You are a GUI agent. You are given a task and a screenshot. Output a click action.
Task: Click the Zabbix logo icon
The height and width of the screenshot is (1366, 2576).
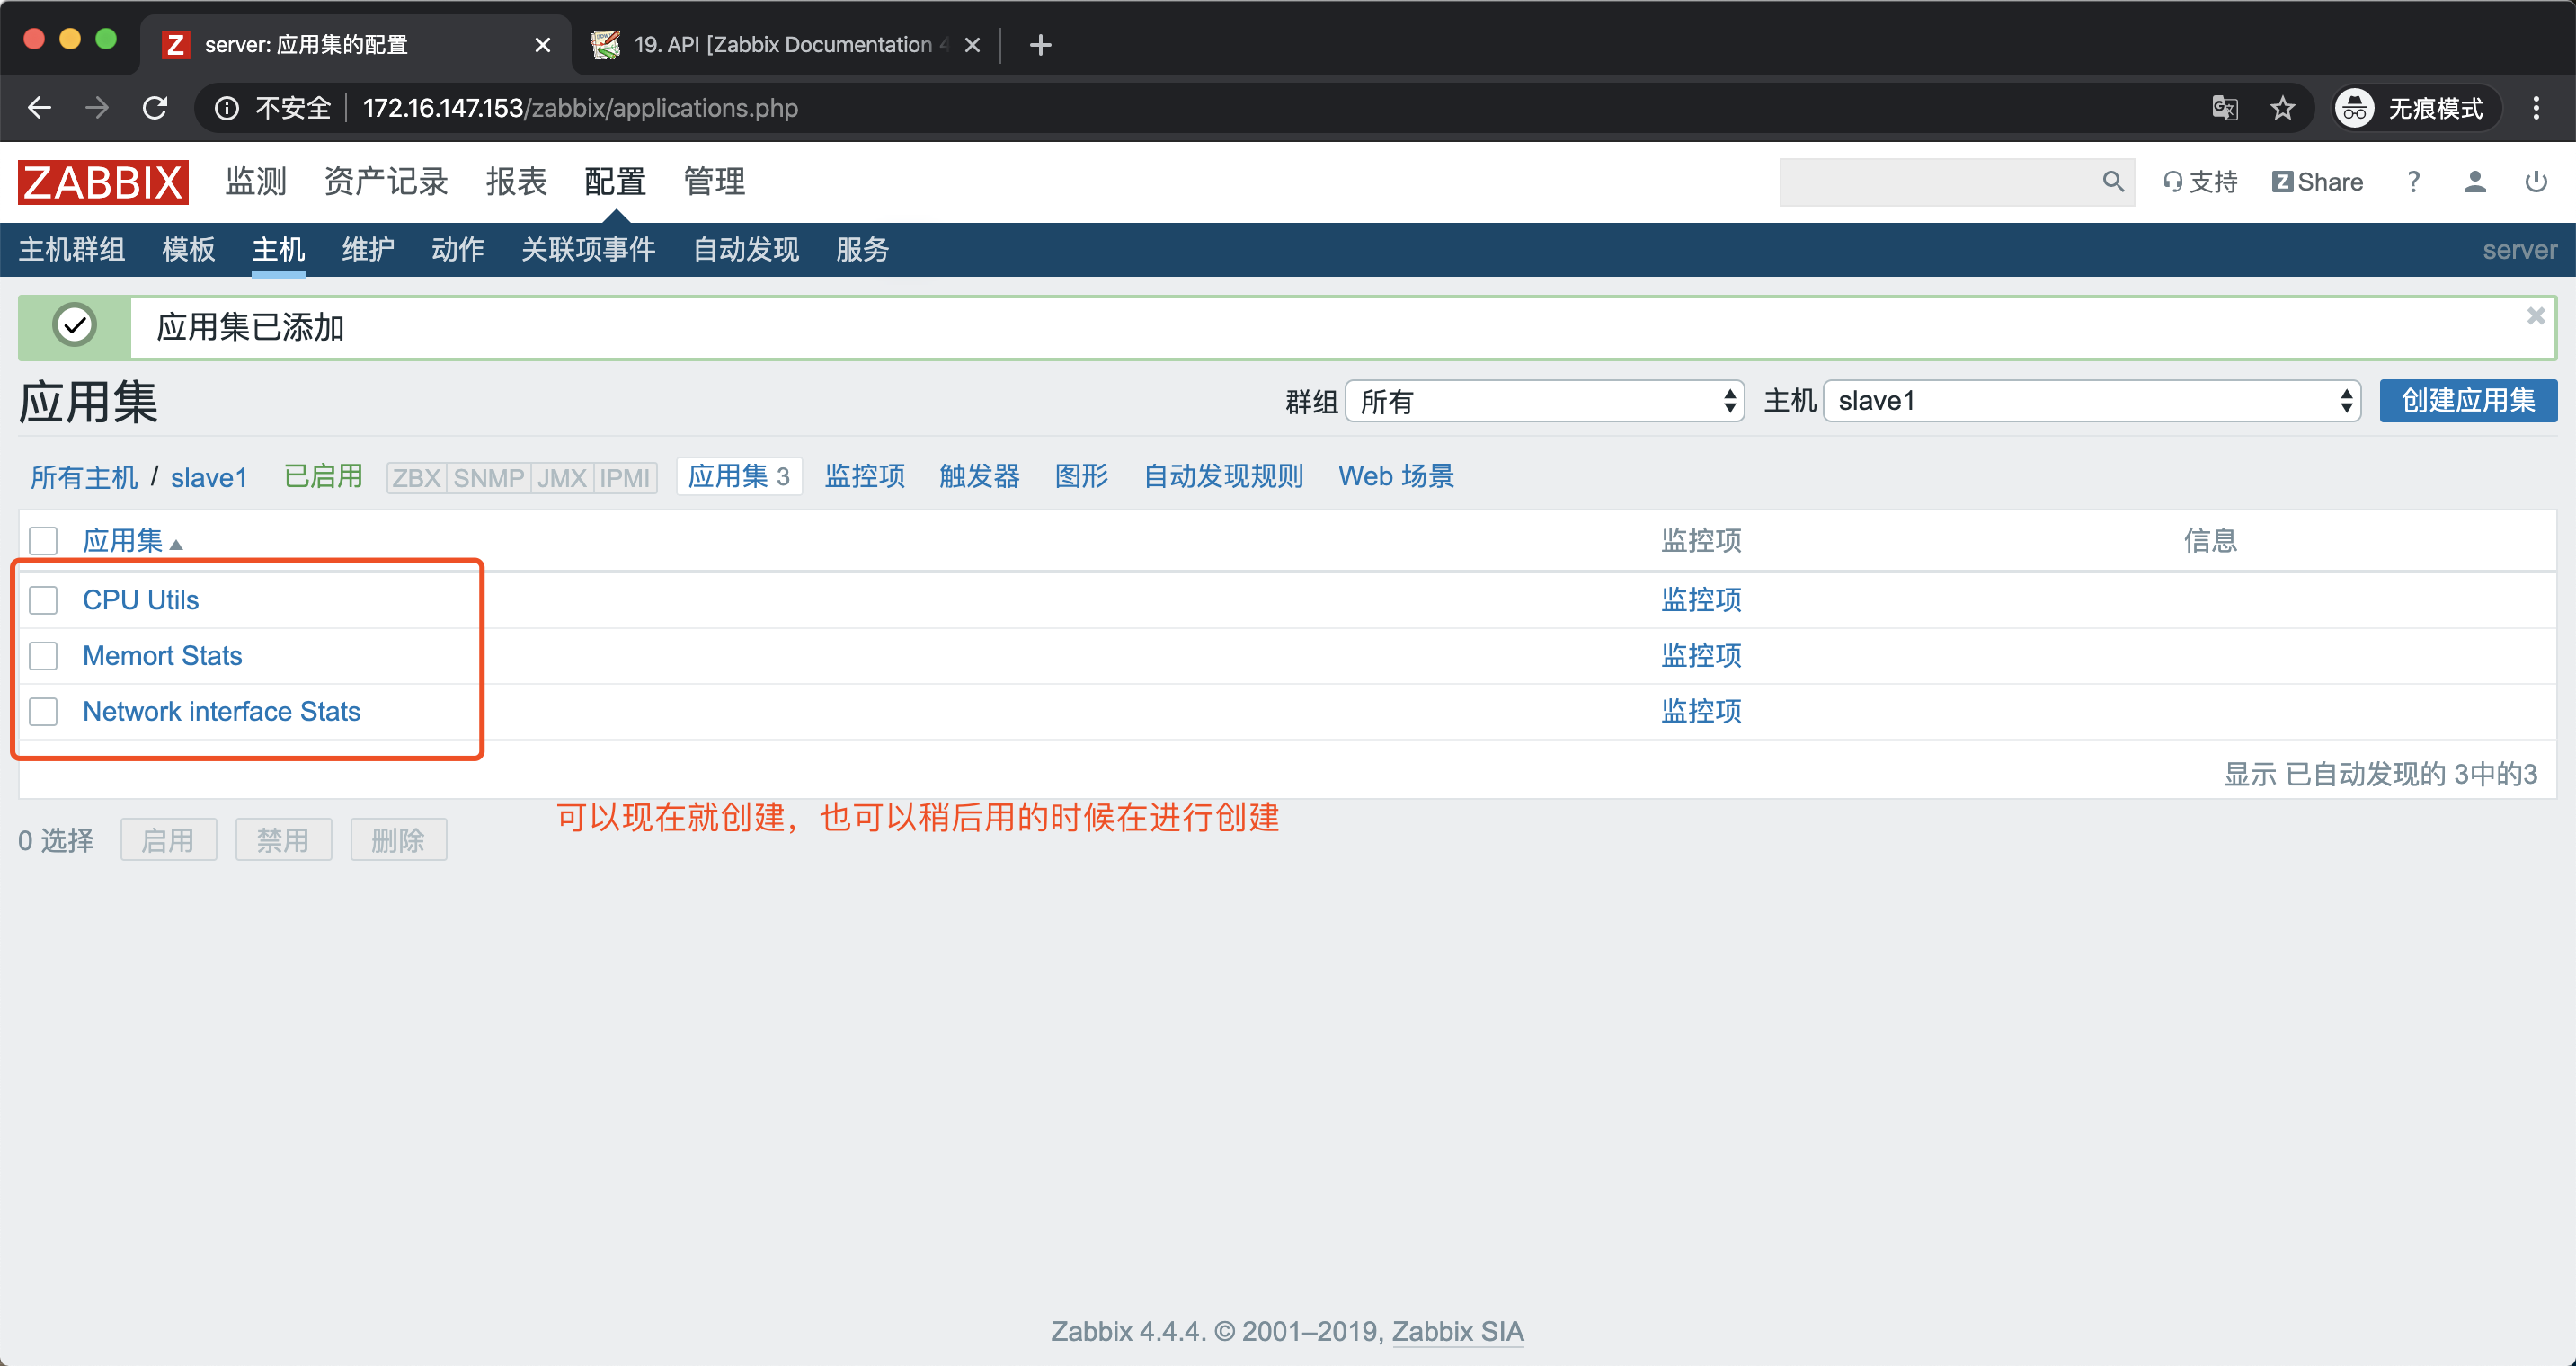103,182
